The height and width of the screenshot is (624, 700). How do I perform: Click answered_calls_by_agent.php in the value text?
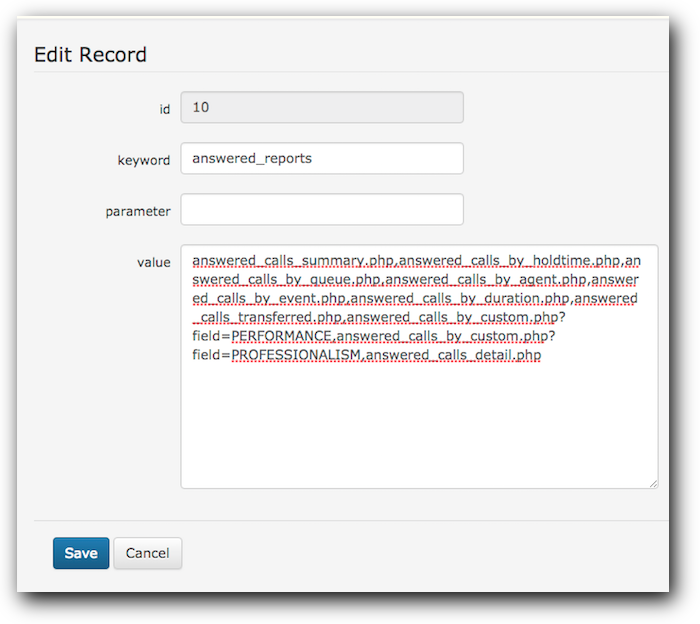coord(486,279)
